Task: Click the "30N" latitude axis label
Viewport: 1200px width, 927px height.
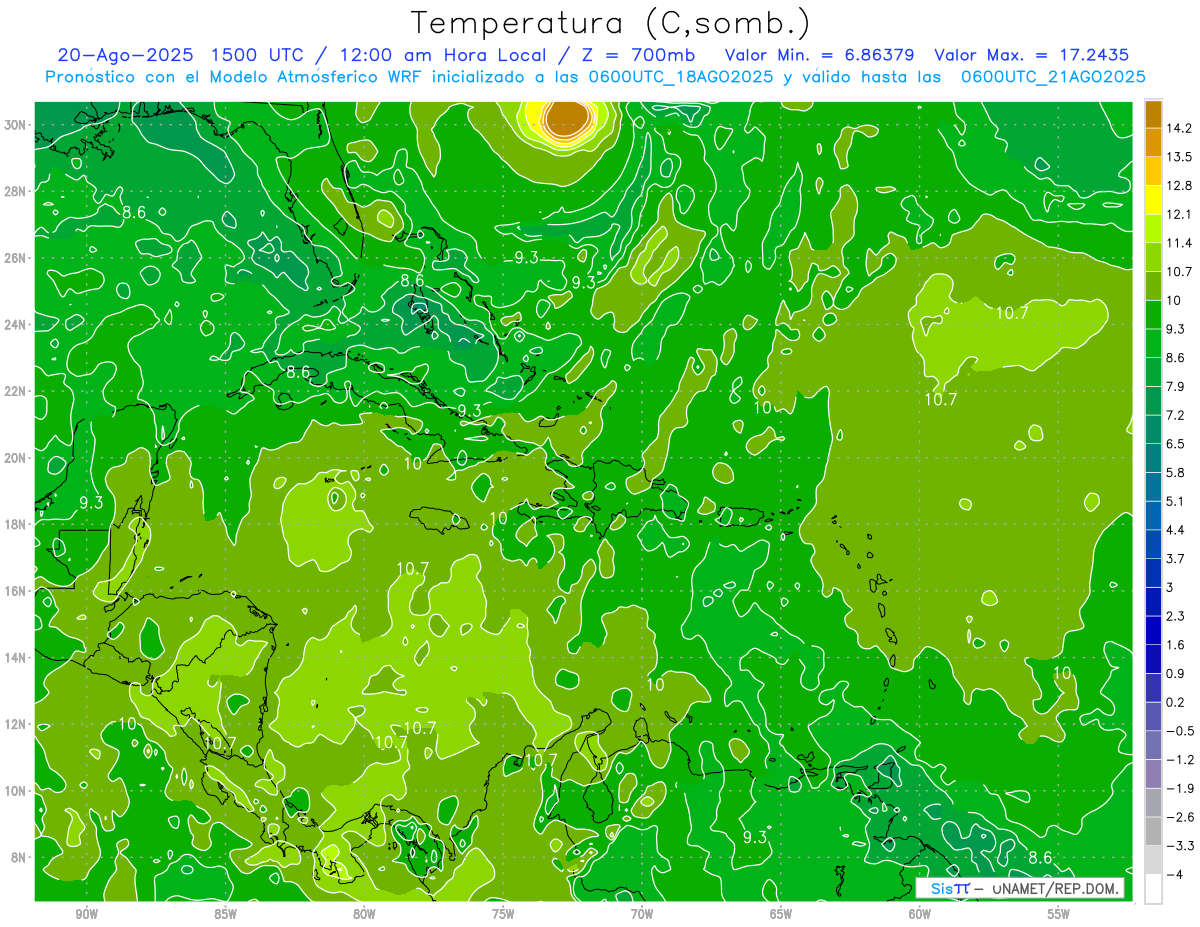Action: [16, 125]
